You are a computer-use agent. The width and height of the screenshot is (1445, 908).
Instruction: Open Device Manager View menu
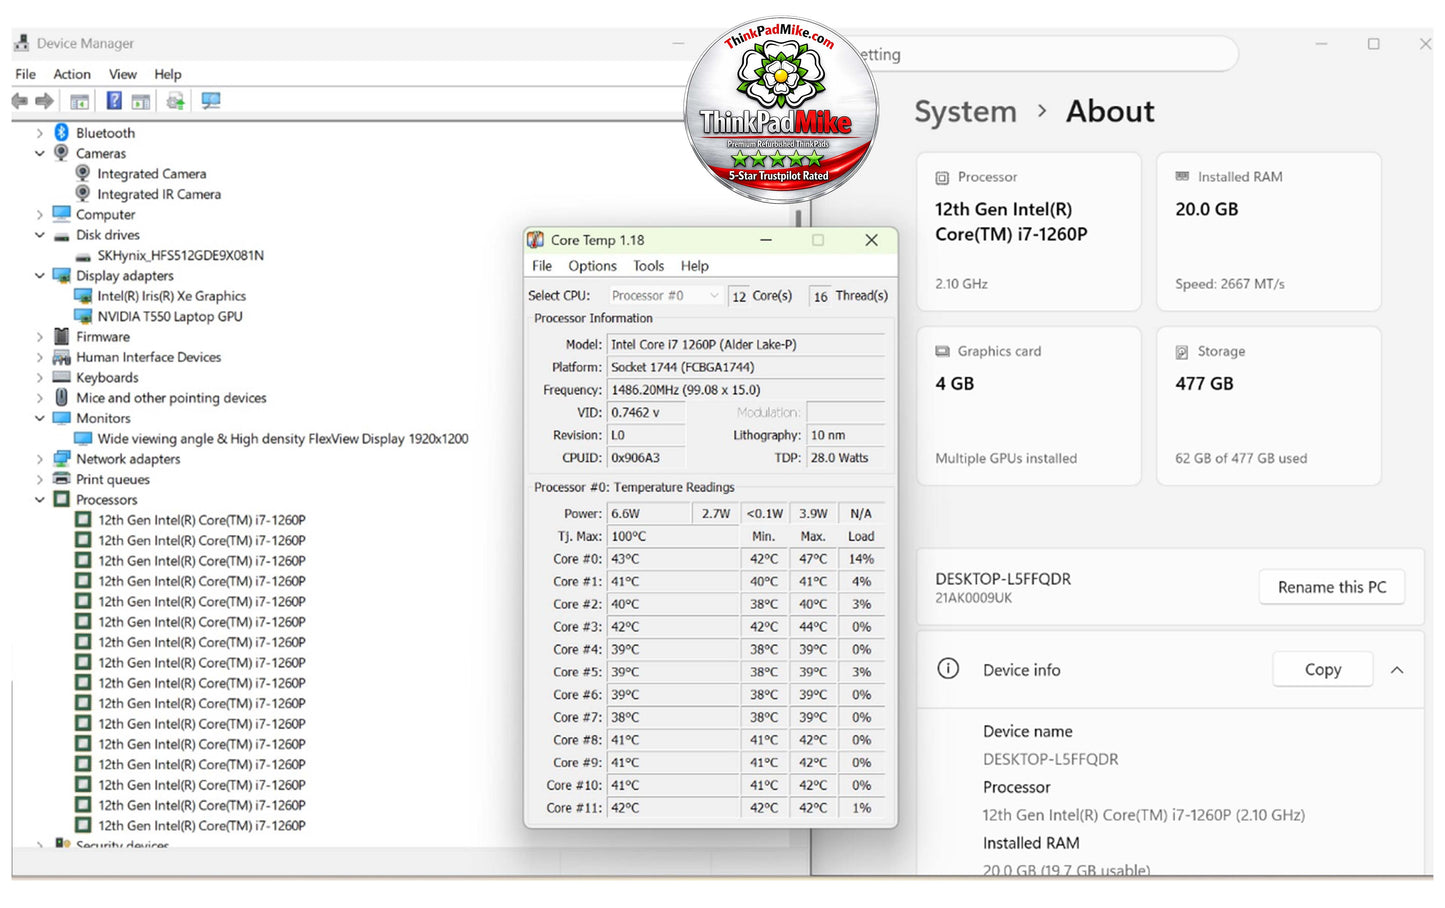coord(123,74)
